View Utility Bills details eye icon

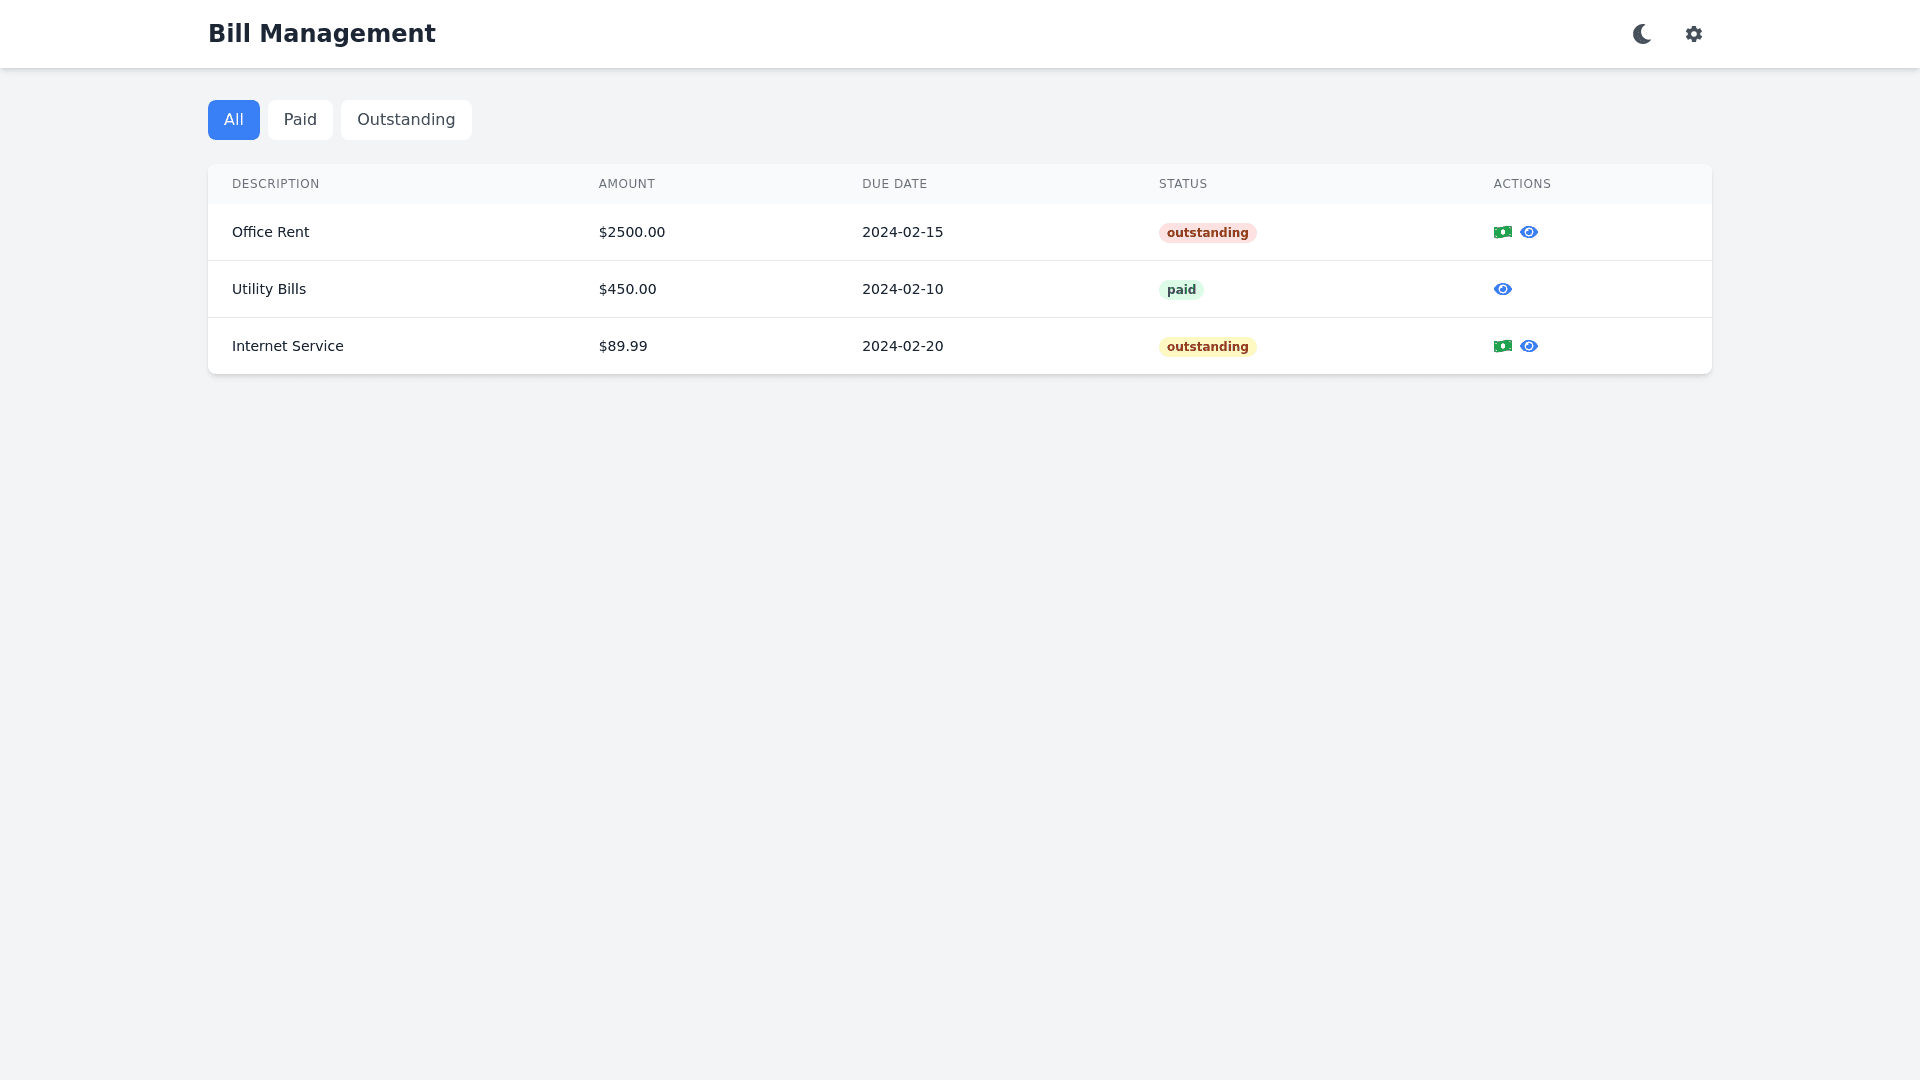1502,289
